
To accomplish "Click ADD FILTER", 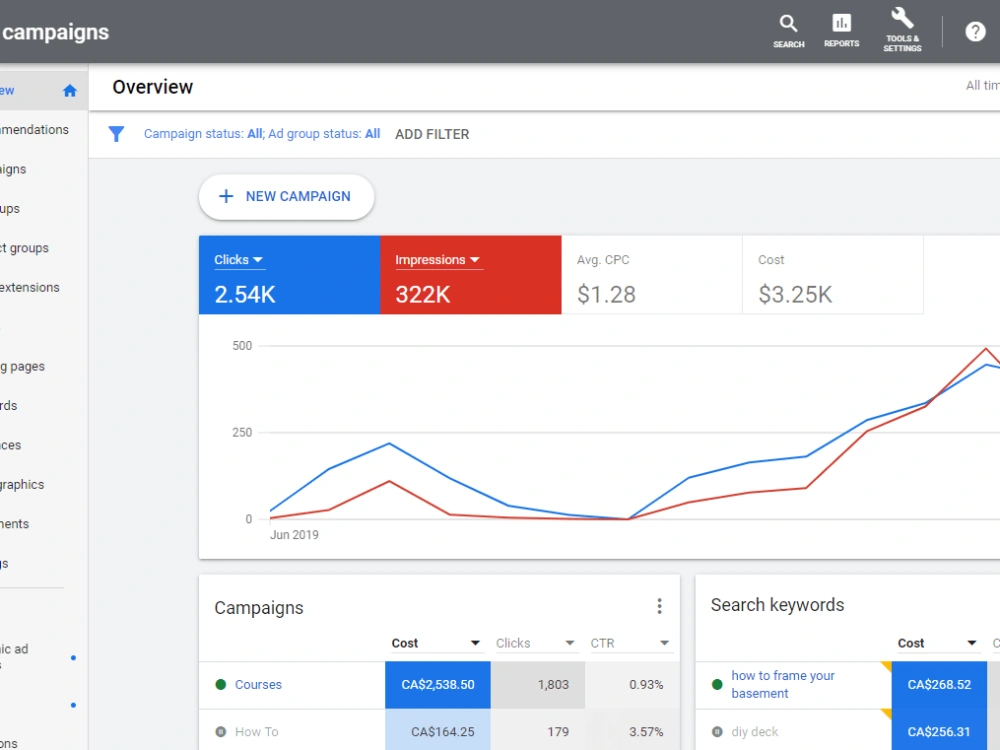I will [x=432, y=134].
